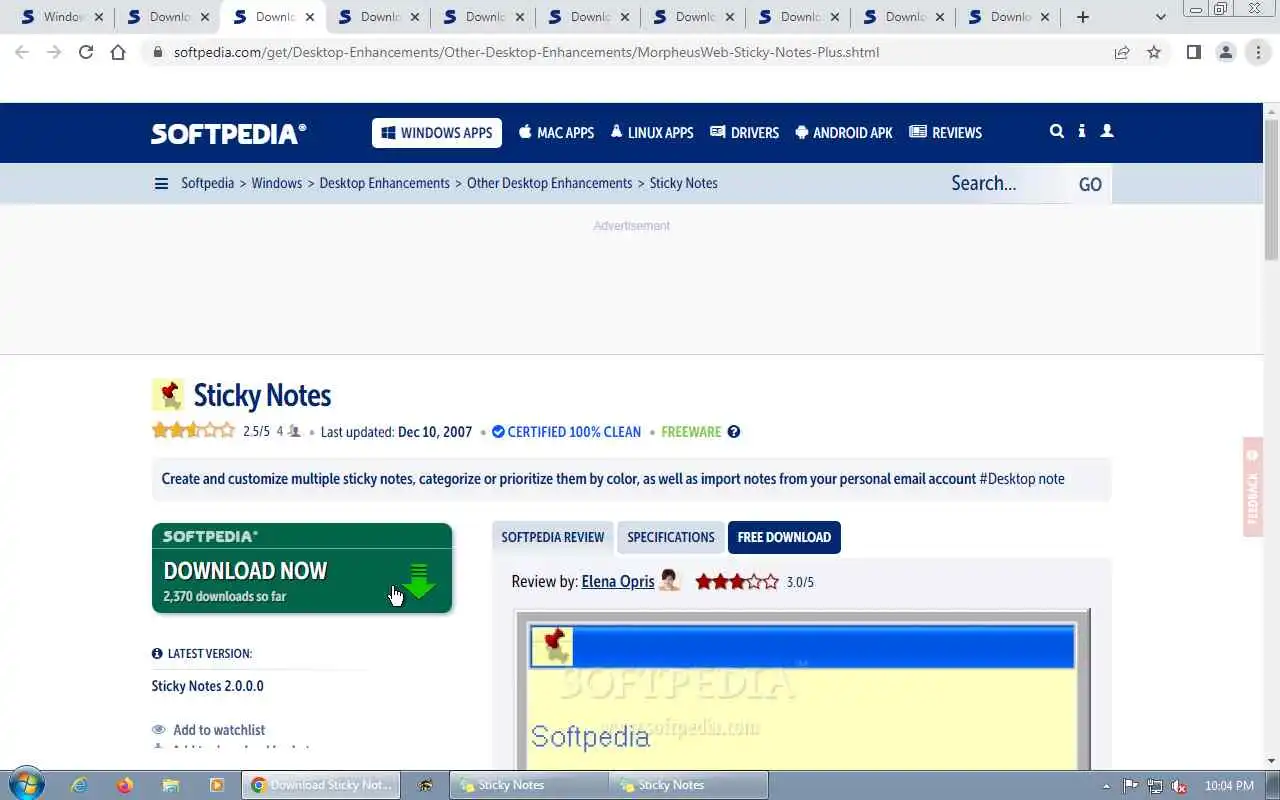This screenshot has width=1280, height=800.
Task: Toggle the Chrome side panel icon
Action: pyautogui.click(x=1194, y=52)
